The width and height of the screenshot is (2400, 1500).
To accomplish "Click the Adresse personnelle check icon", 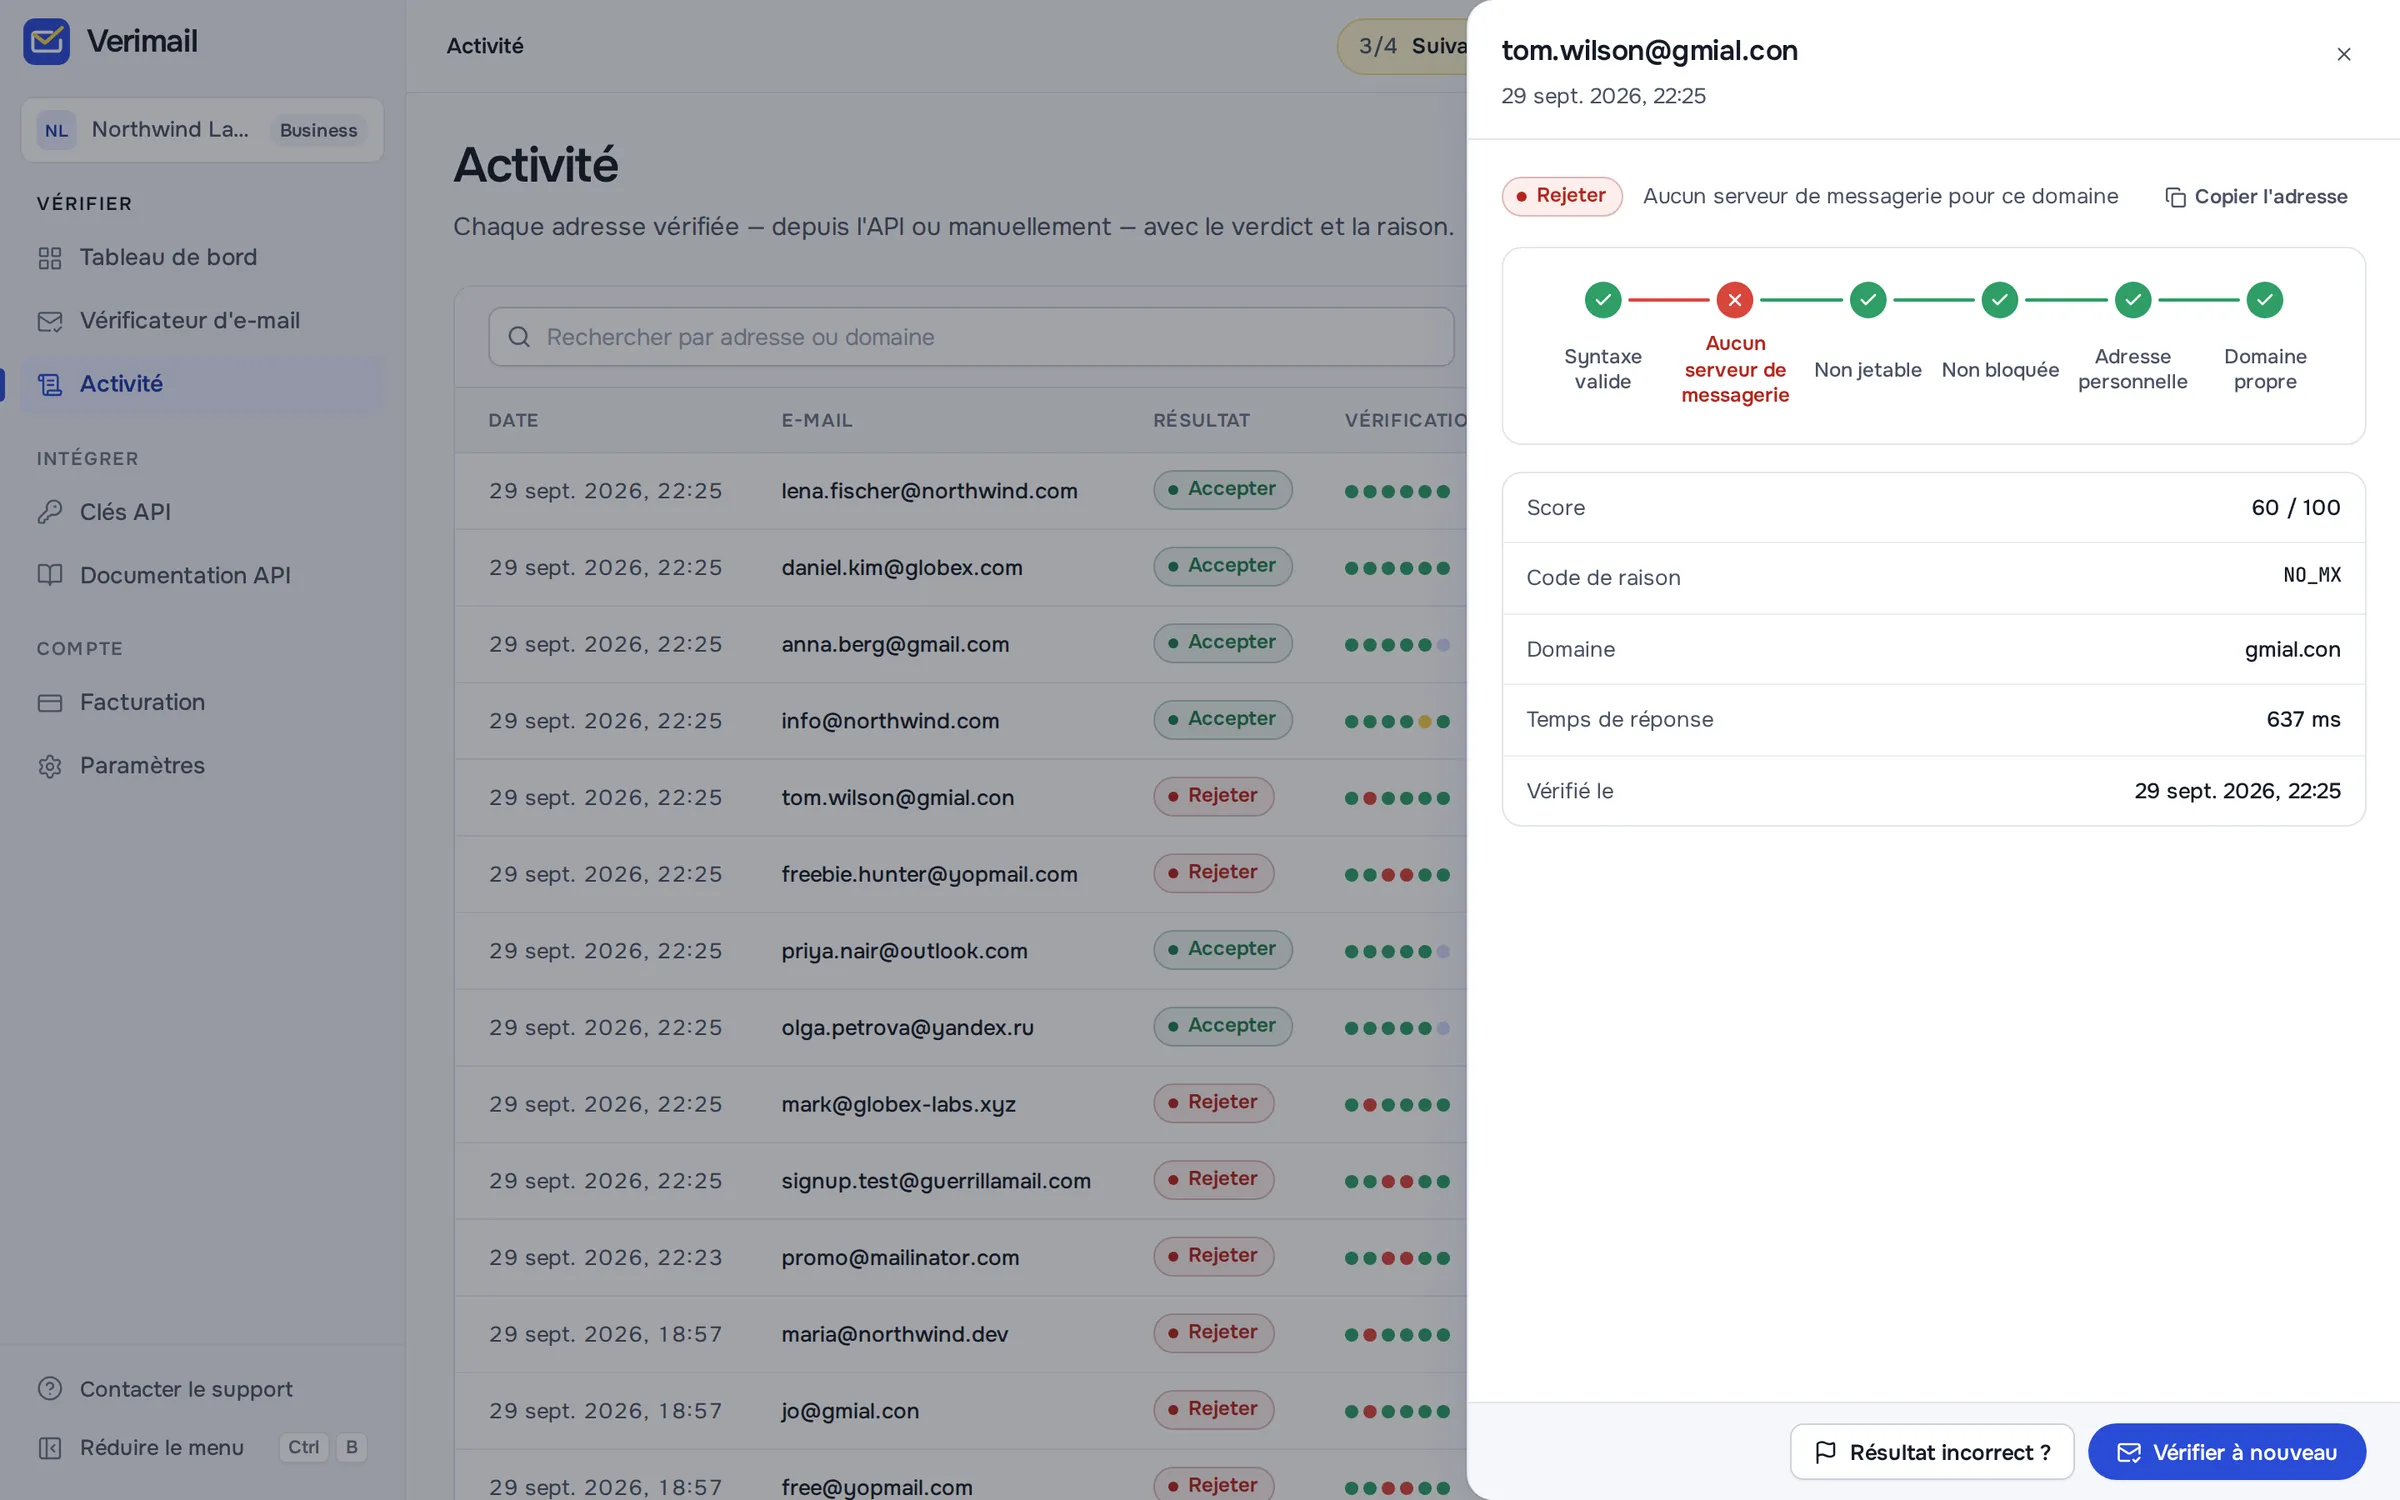I will click(2133, 300).
